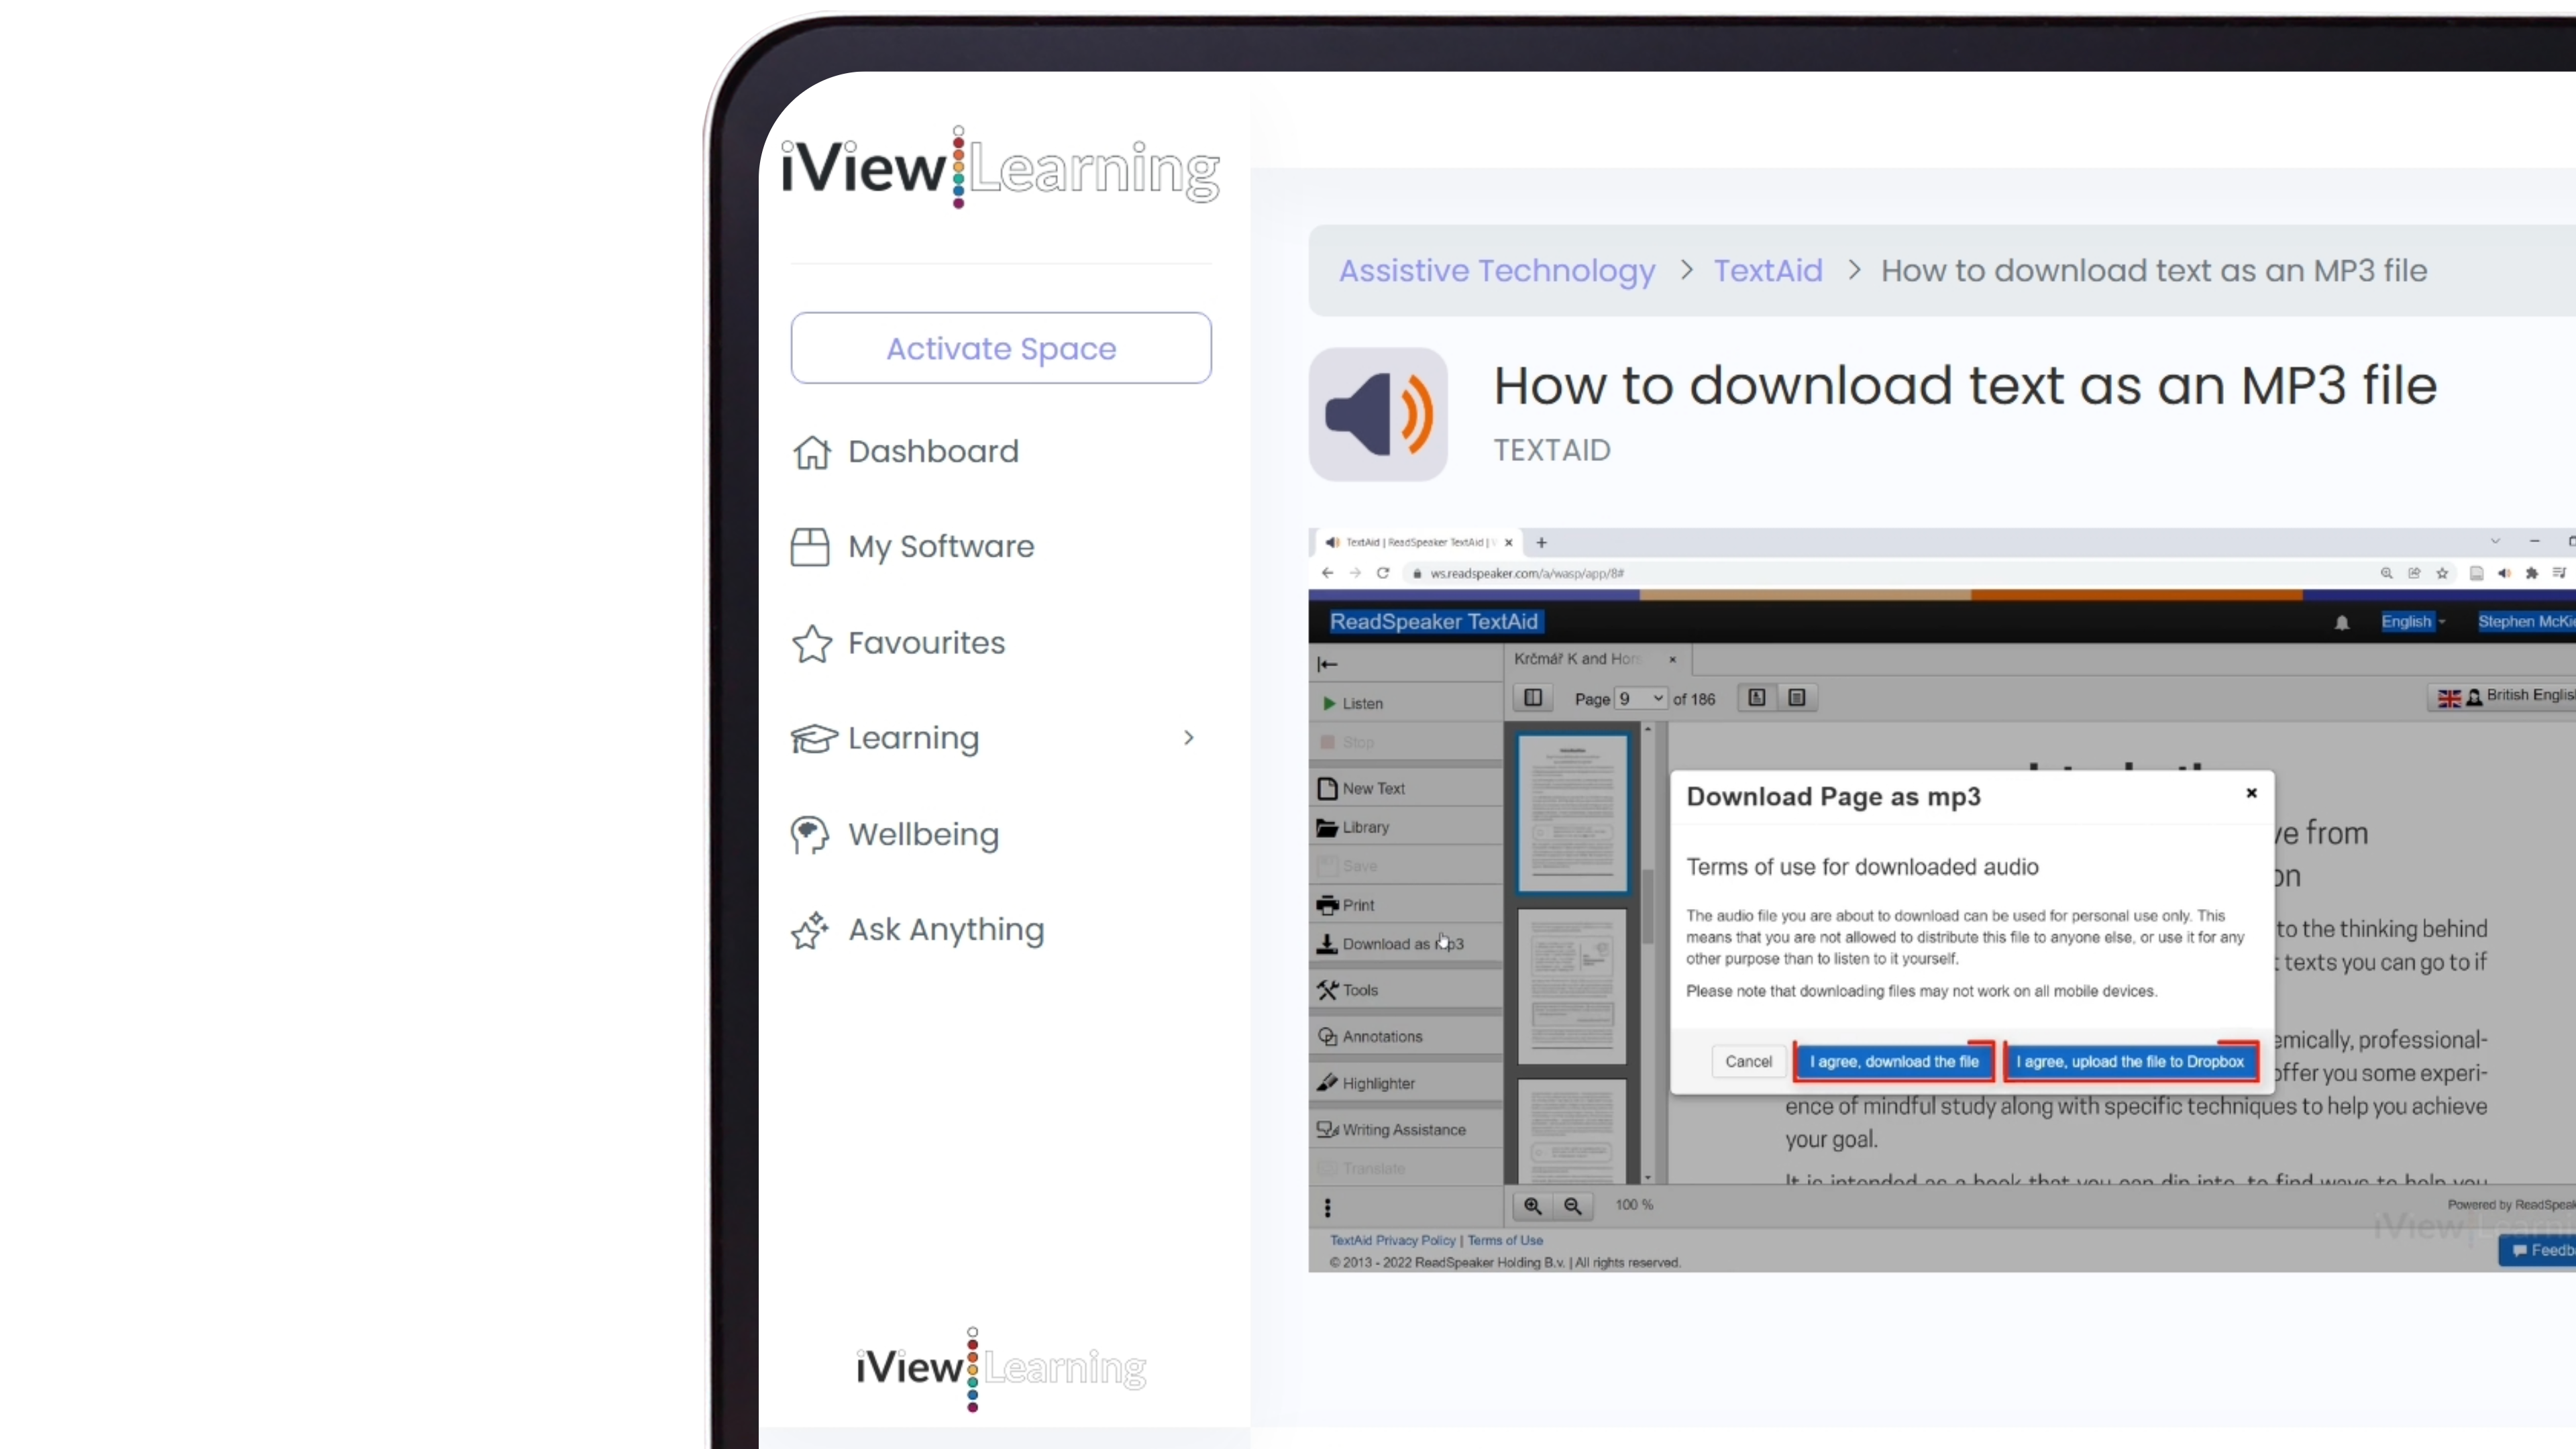Reload the page with refresh icon
The height and width of the screenshot is (1449, 2576).
pyautogui.click(x=1383, y=573)
